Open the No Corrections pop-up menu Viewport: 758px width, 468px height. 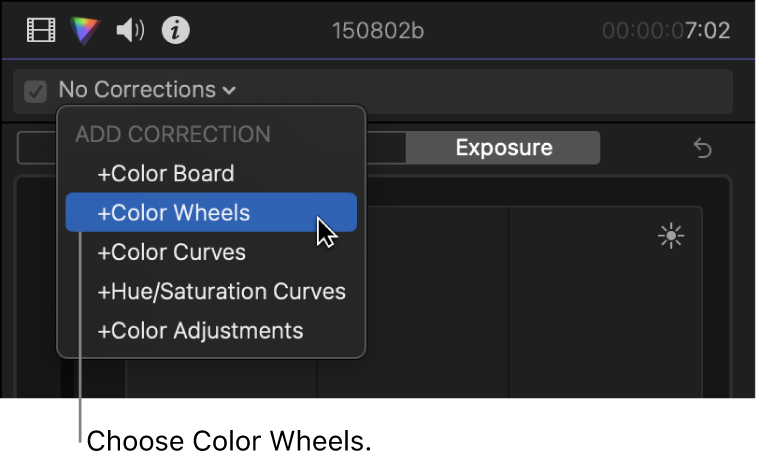[137, 90]
